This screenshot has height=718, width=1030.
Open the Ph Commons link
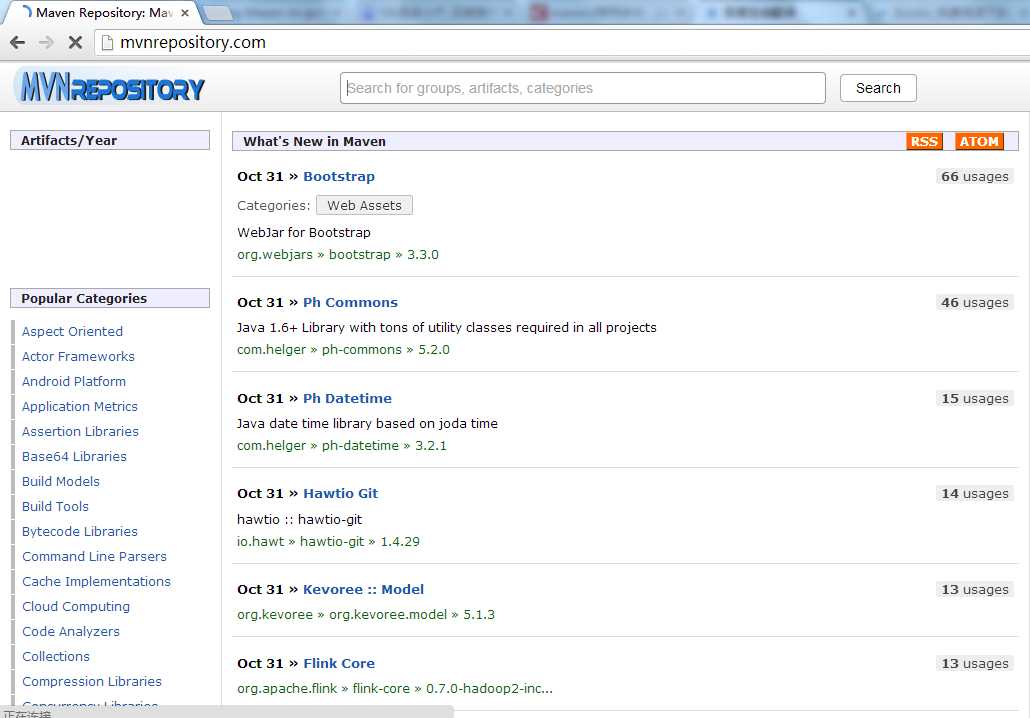[350, 302]
